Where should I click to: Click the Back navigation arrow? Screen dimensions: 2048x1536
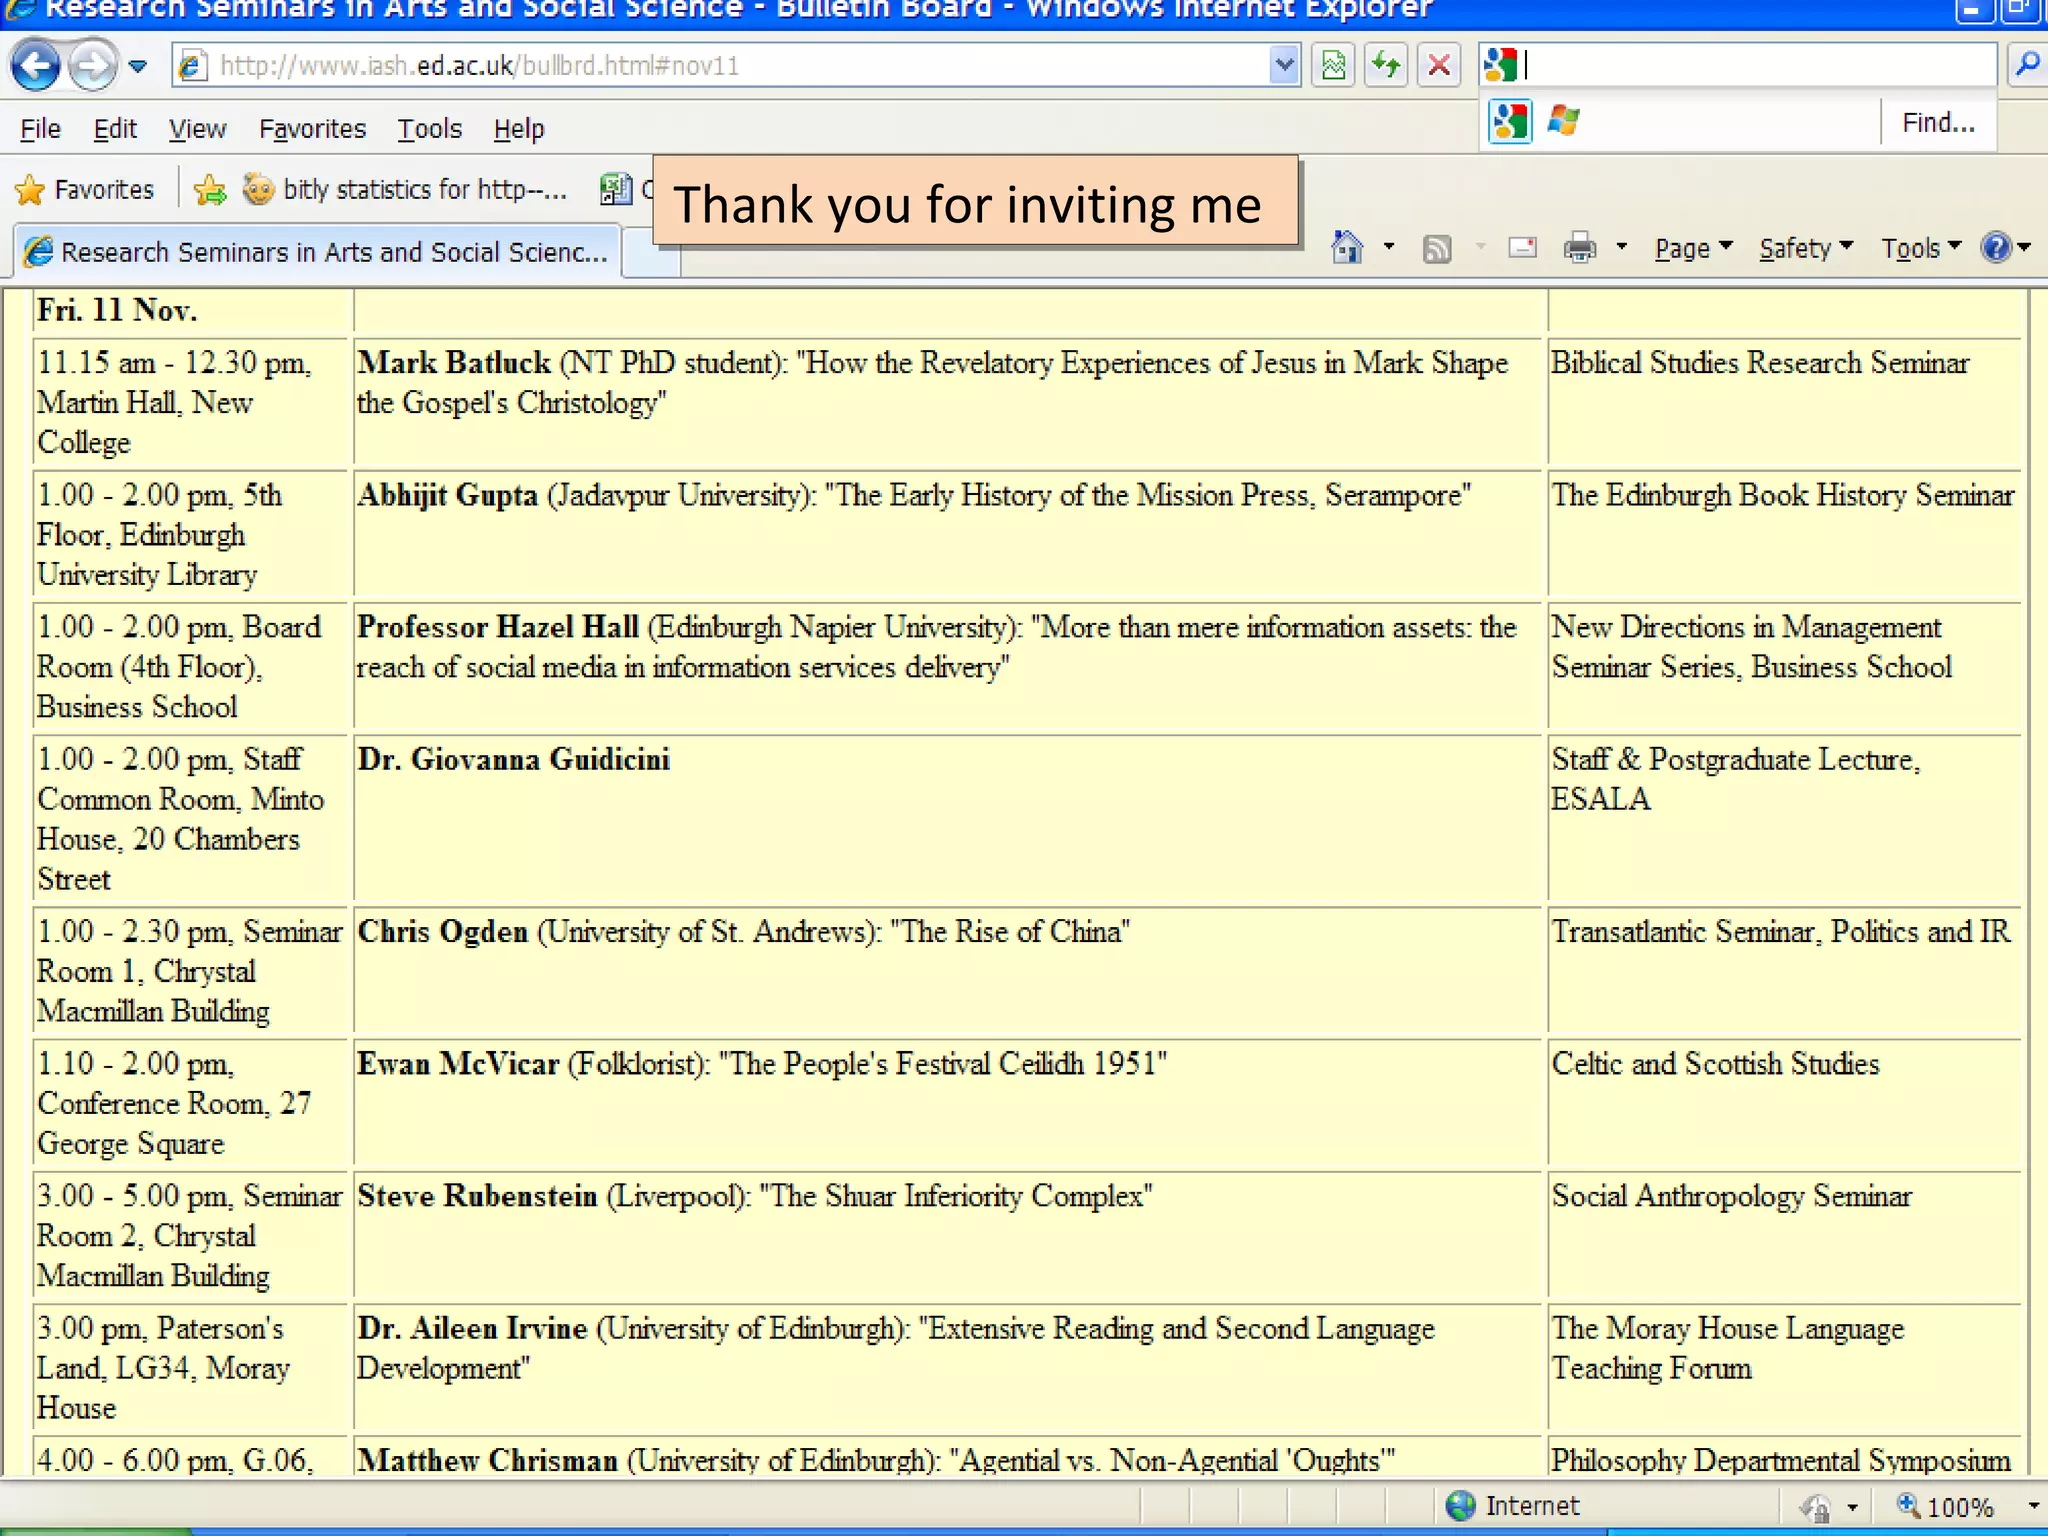pos(36,66)
